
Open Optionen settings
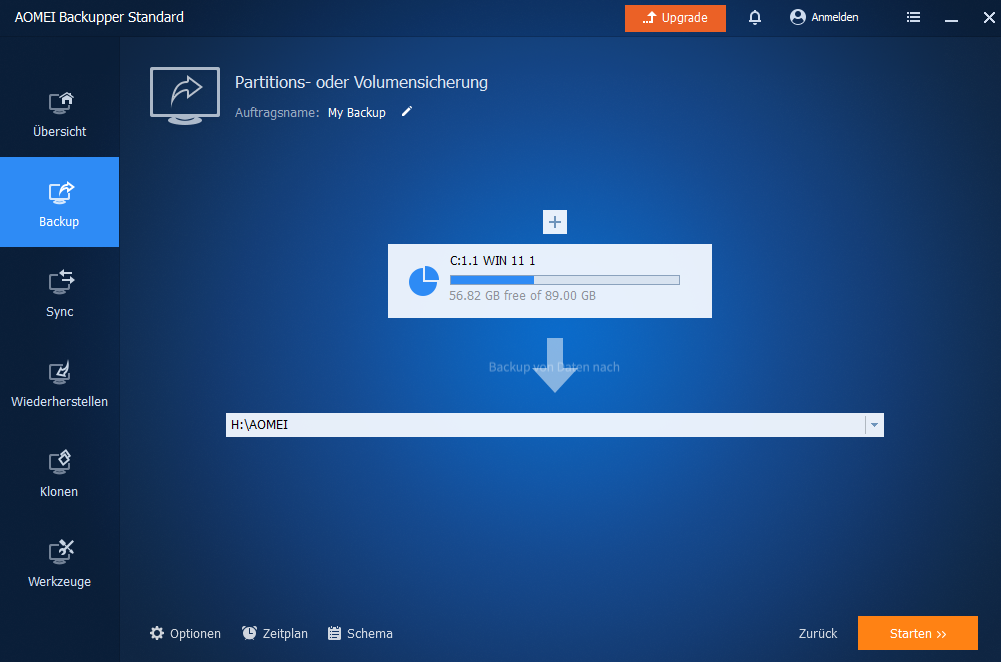(x=185, y=633)
